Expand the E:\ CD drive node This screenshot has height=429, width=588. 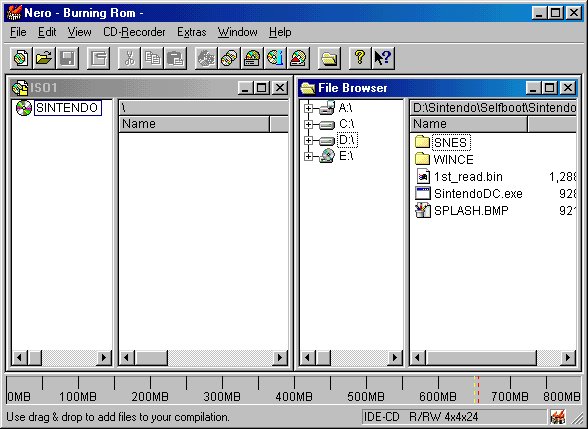[308, 156]
